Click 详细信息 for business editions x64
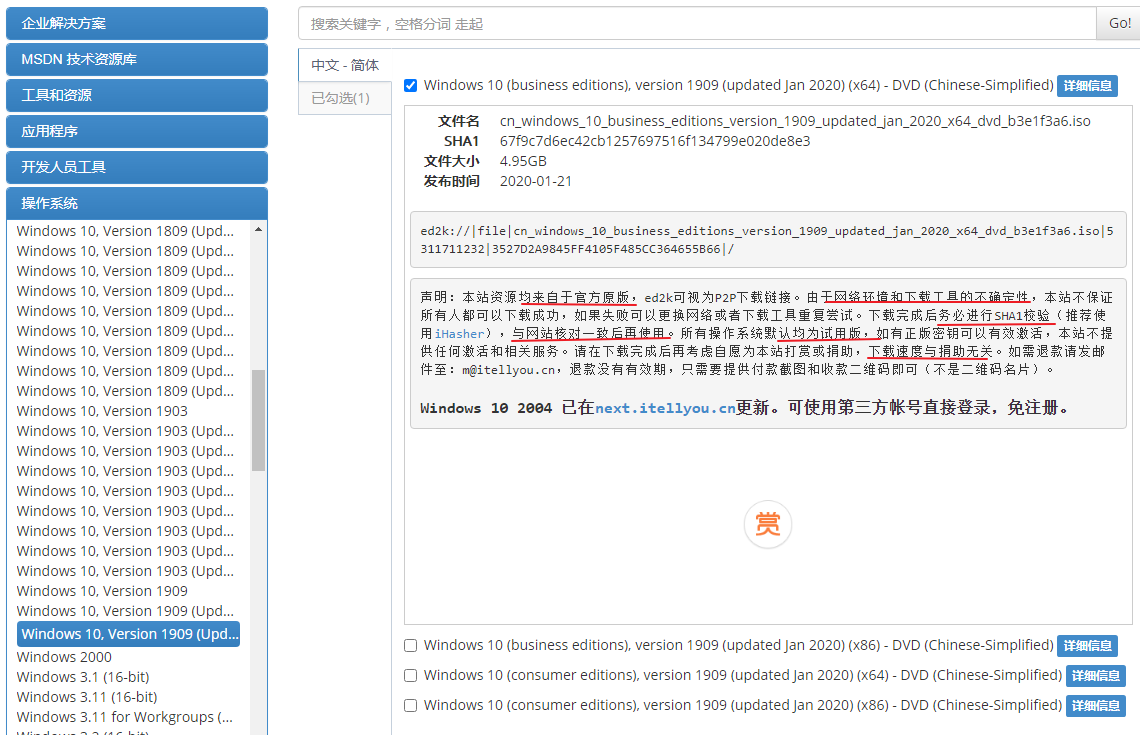Viewport: 1140px width, 735px height. [1087, 86]
